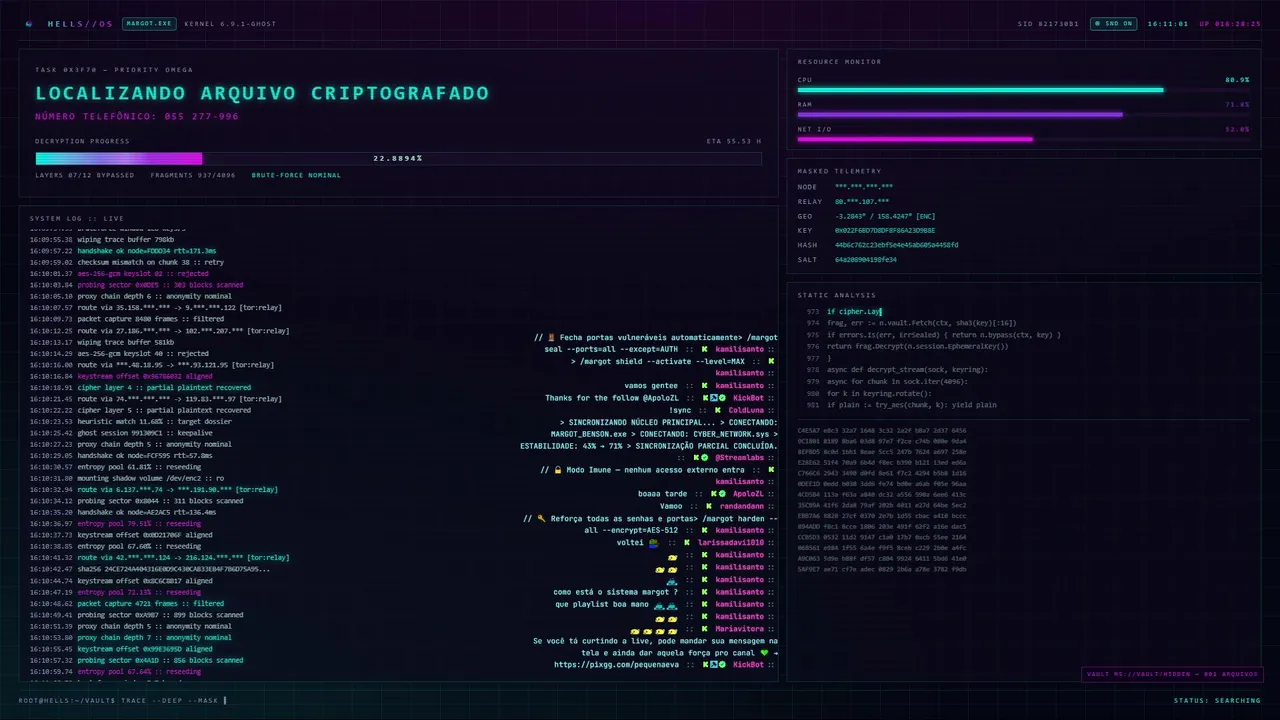The image size is (1280, 720).
Task: Click code line 976 'return frag.Decrypt'
Action: coord(918,346)
